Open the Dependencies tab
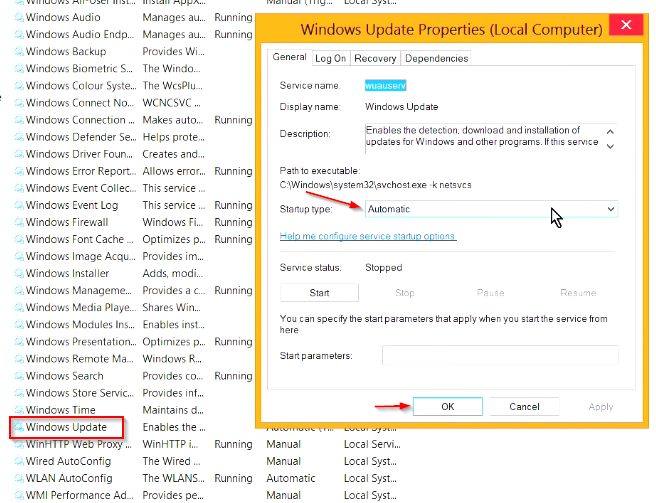Image resolution: width=656 pixels, height=503 pixels. coord(436,59)
